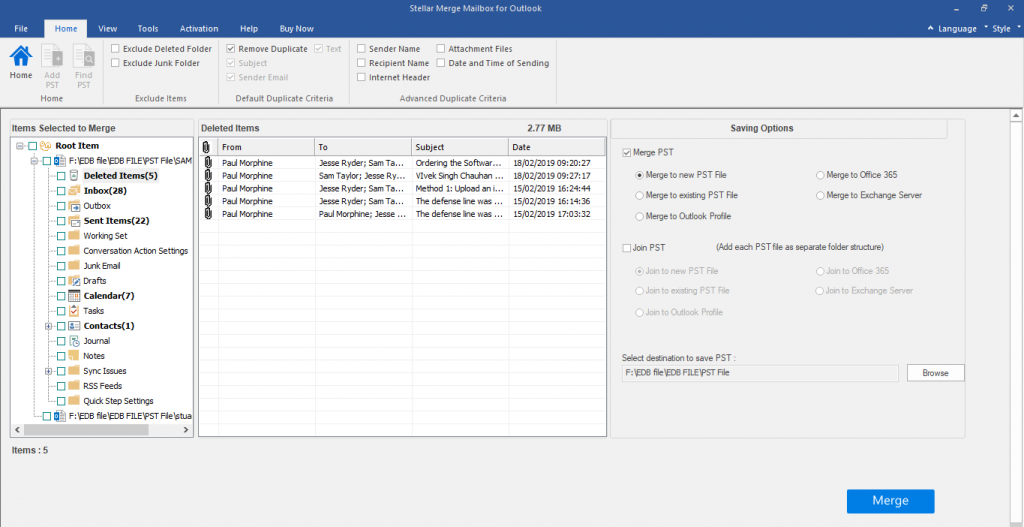
Task: Select Merge to Outlook Profile option
Action: [x=639, y=216]
